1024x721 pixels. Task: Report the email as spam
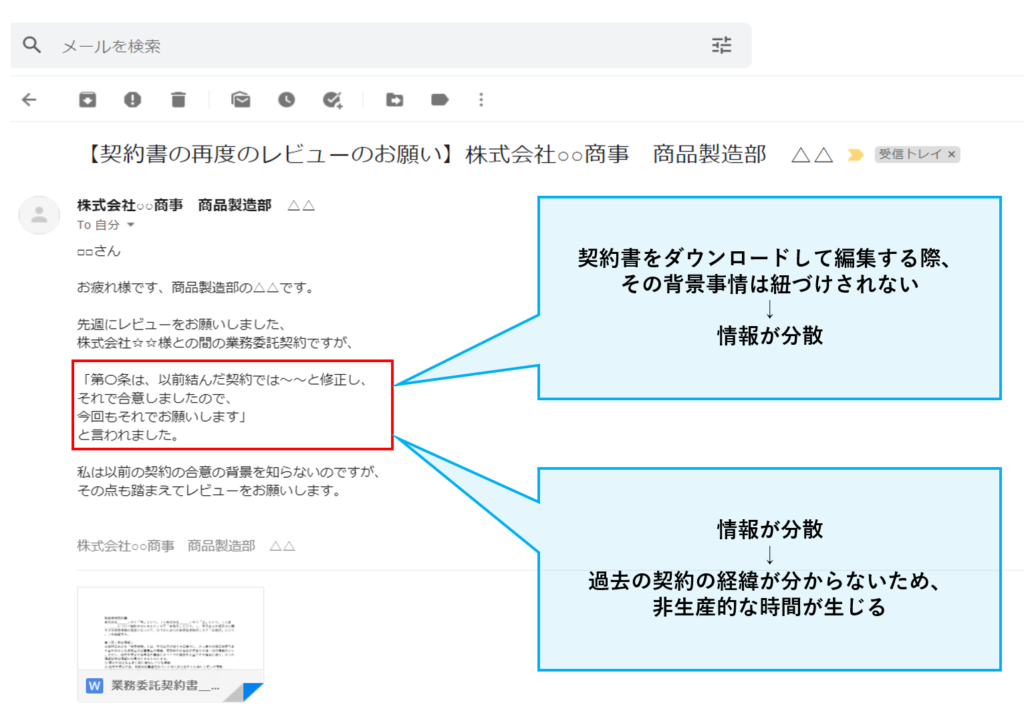(x=132, y=100)
